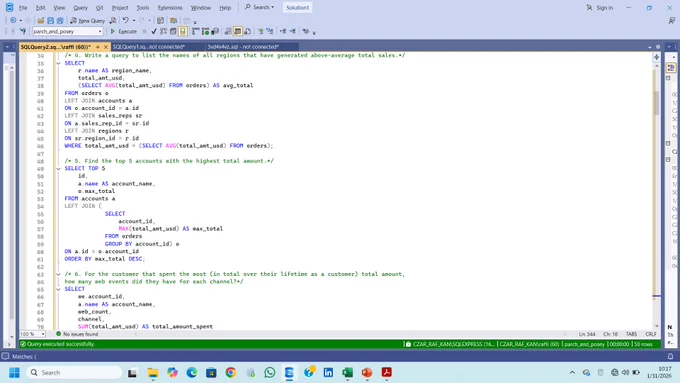Collapse the SELECT block at line 65
Screen dimensions: 680x383
(x=58, y=289)
